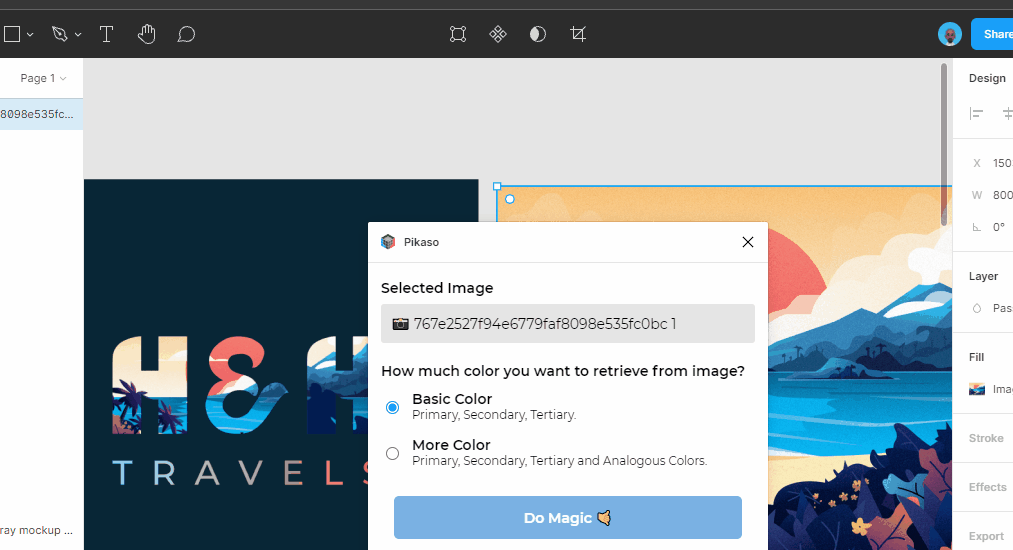Click the blue Share button
Viewport: 1013px width, 550px height.
pyautogui.click(x=994, y=34)
